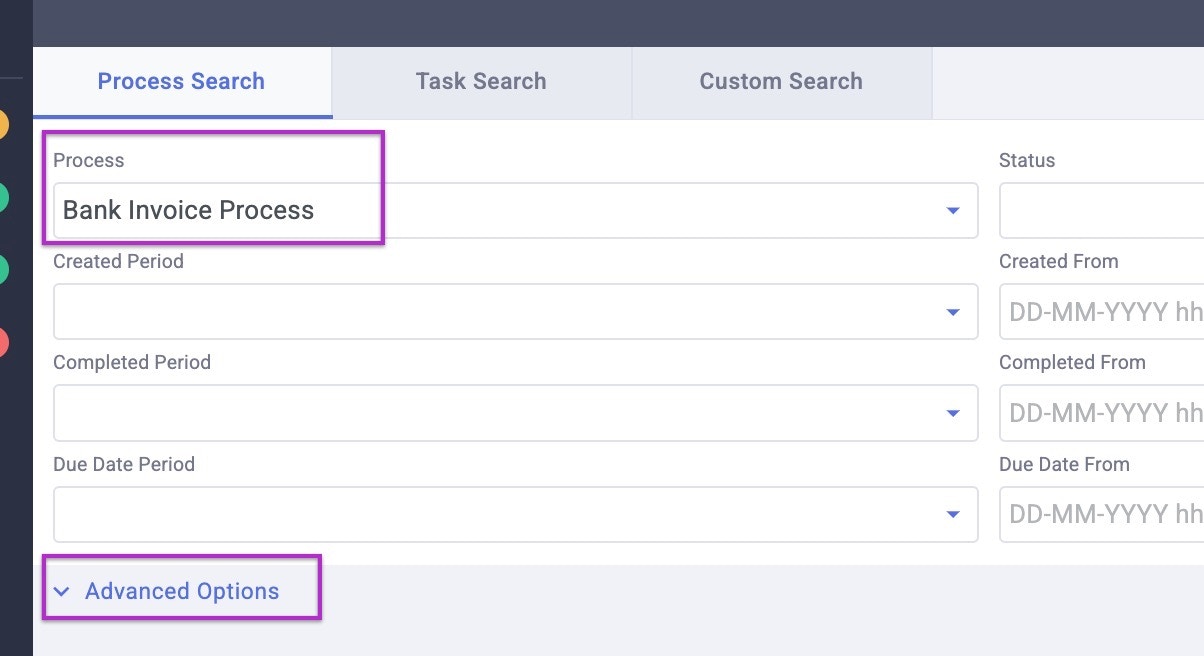Click the red circle sidebar icon
The height and width of the screenshot is (656, 1204).
[x=3, y=342]
